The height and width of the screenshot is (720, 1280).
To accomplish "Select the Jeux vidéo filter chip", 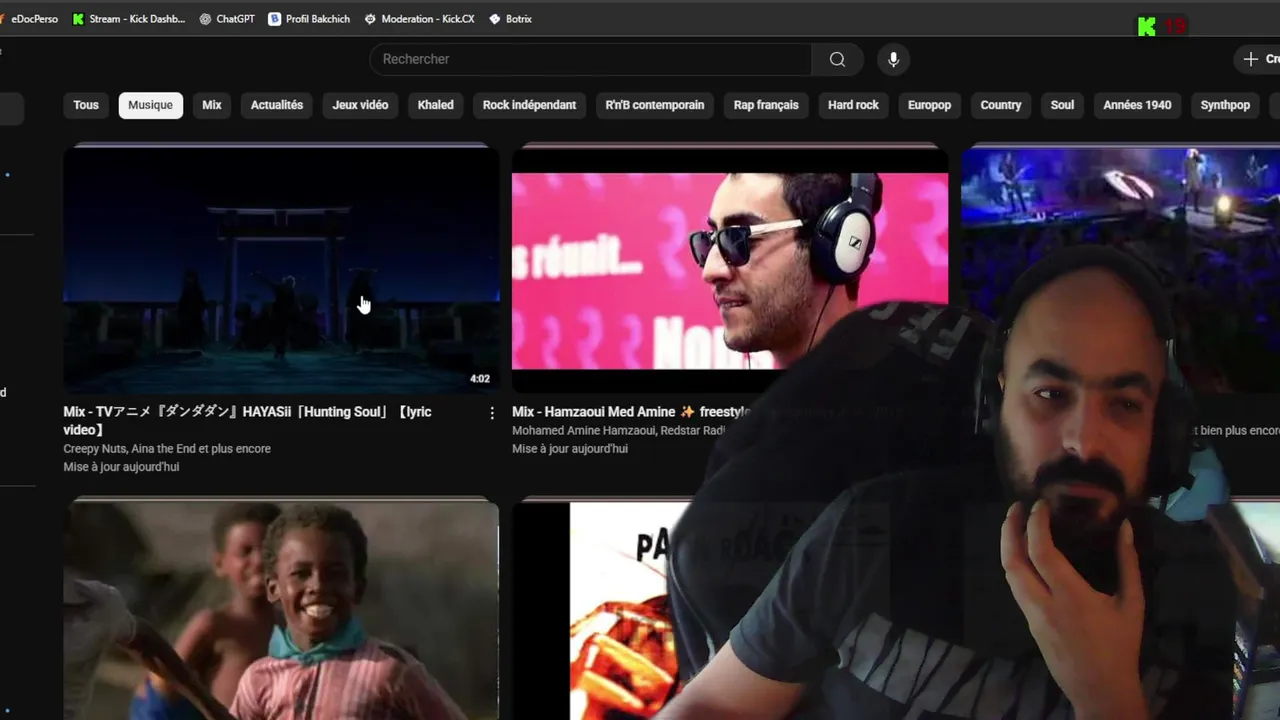I will [x=360, y=105].
